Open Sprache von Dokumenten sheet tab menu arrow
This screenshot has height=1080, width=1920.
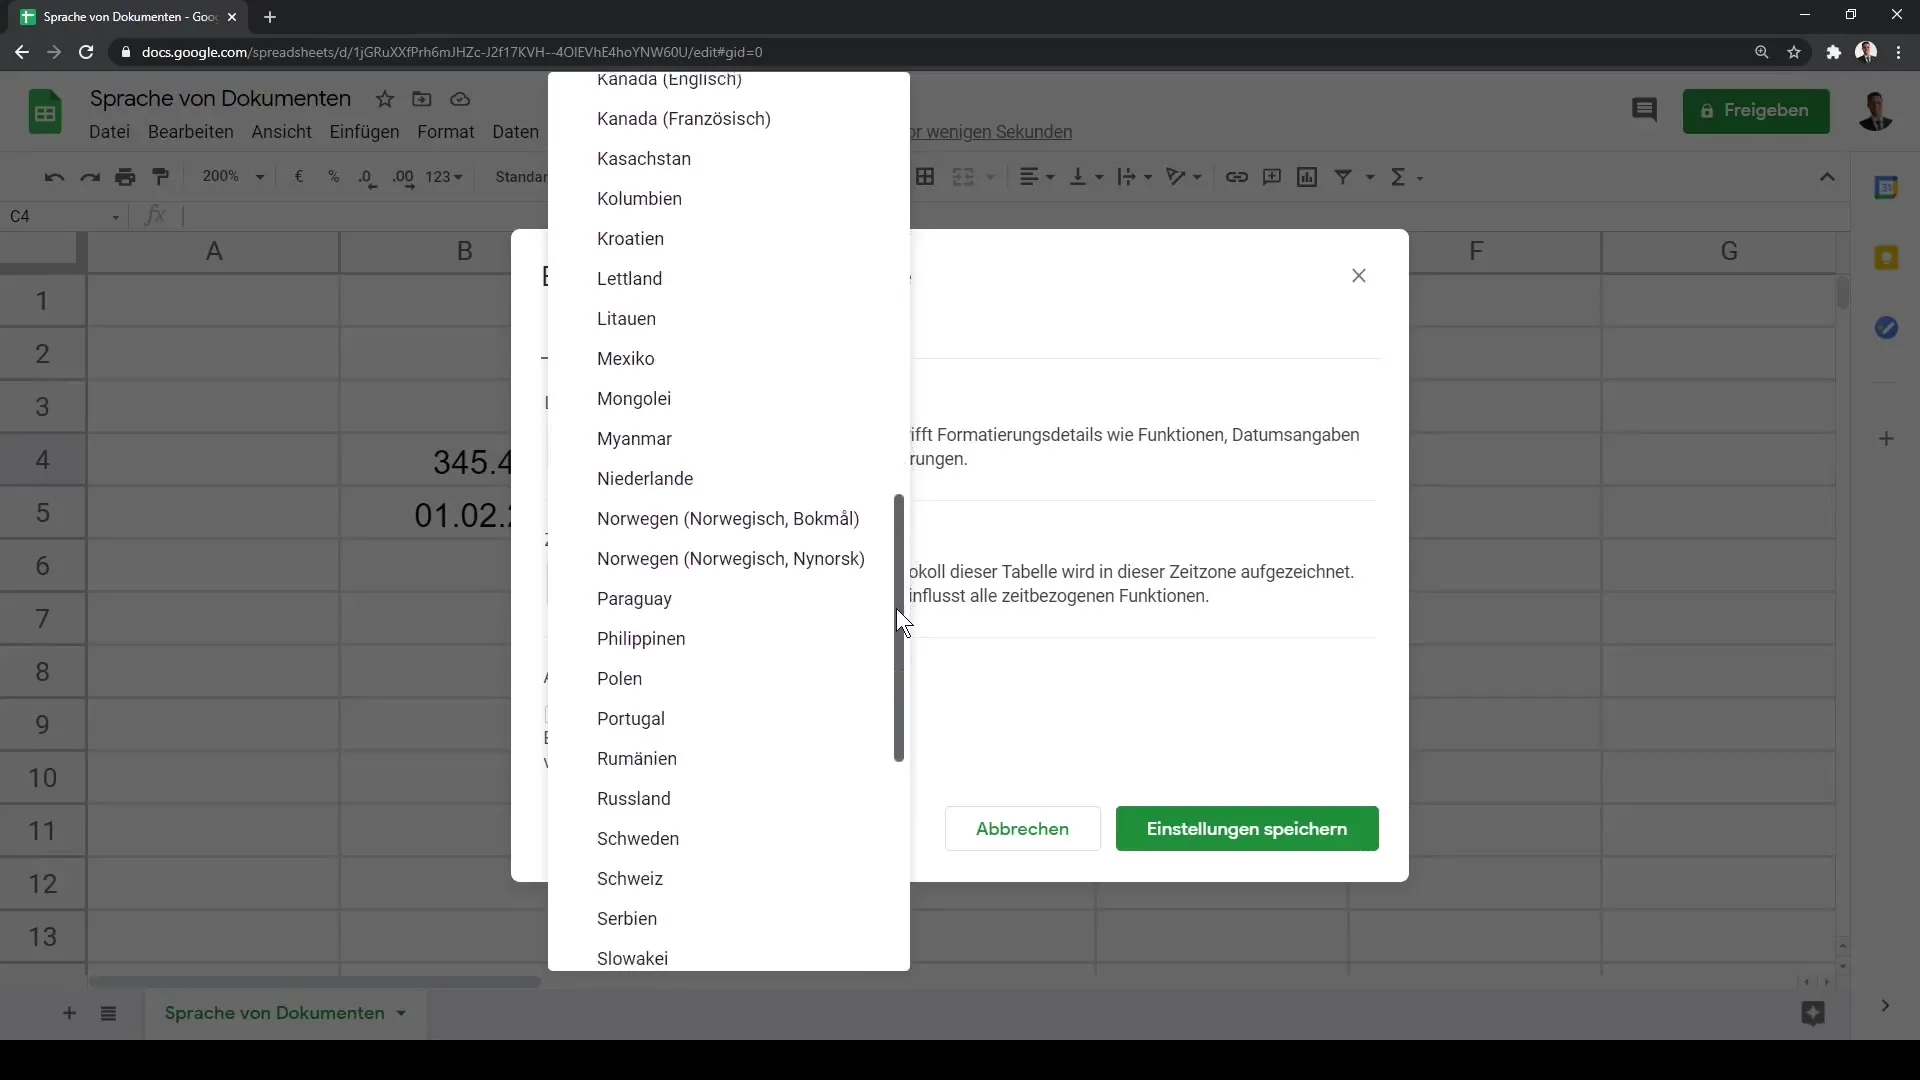click(401, 1013)
